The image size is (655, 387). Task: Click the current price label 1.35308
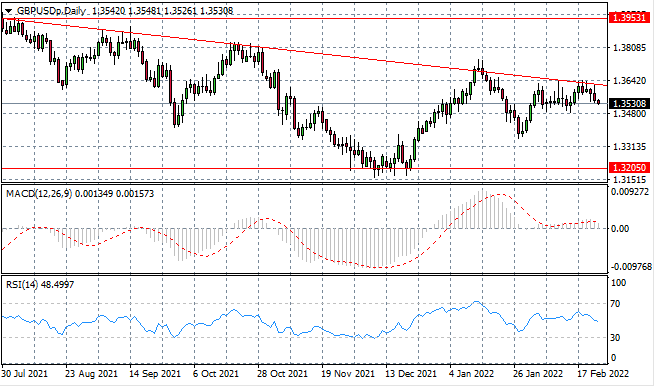click(630, 103)
